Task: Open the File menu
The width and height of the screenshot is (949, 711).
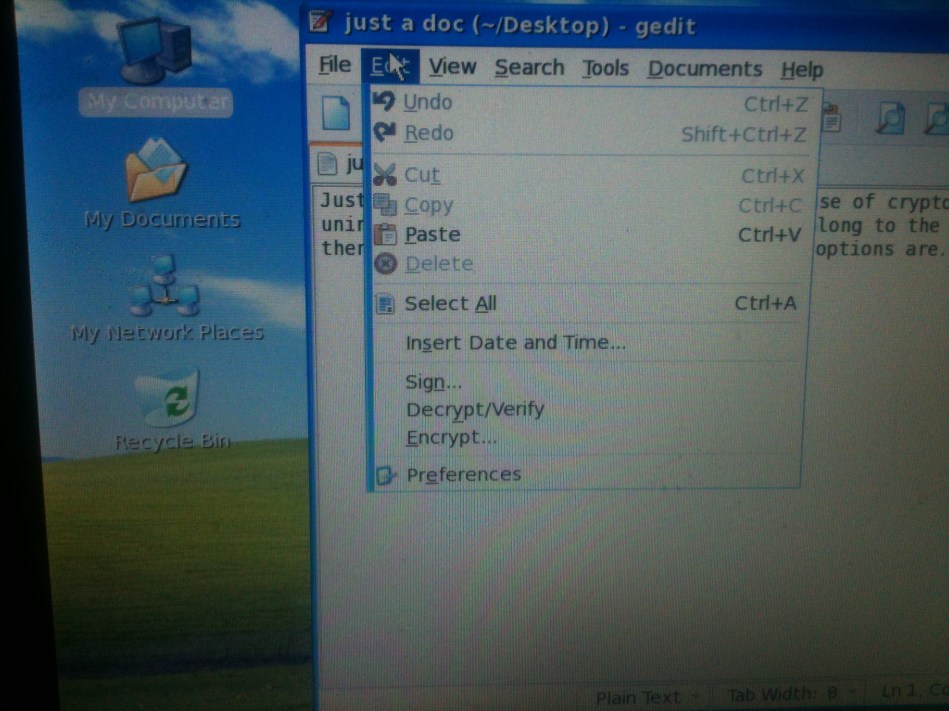Action: coord(335,66)
